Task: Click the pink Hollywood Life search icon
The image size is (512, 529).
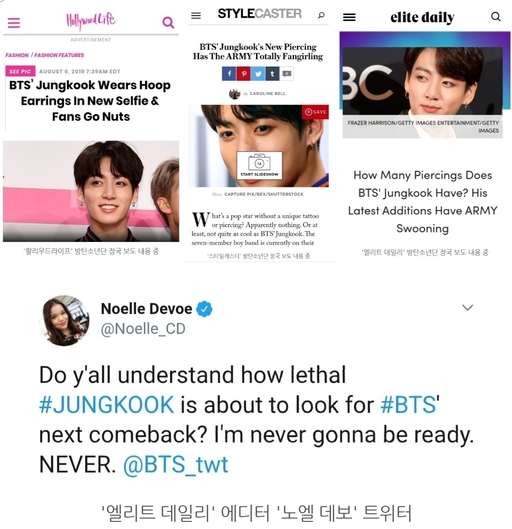Action: (168, 22)
